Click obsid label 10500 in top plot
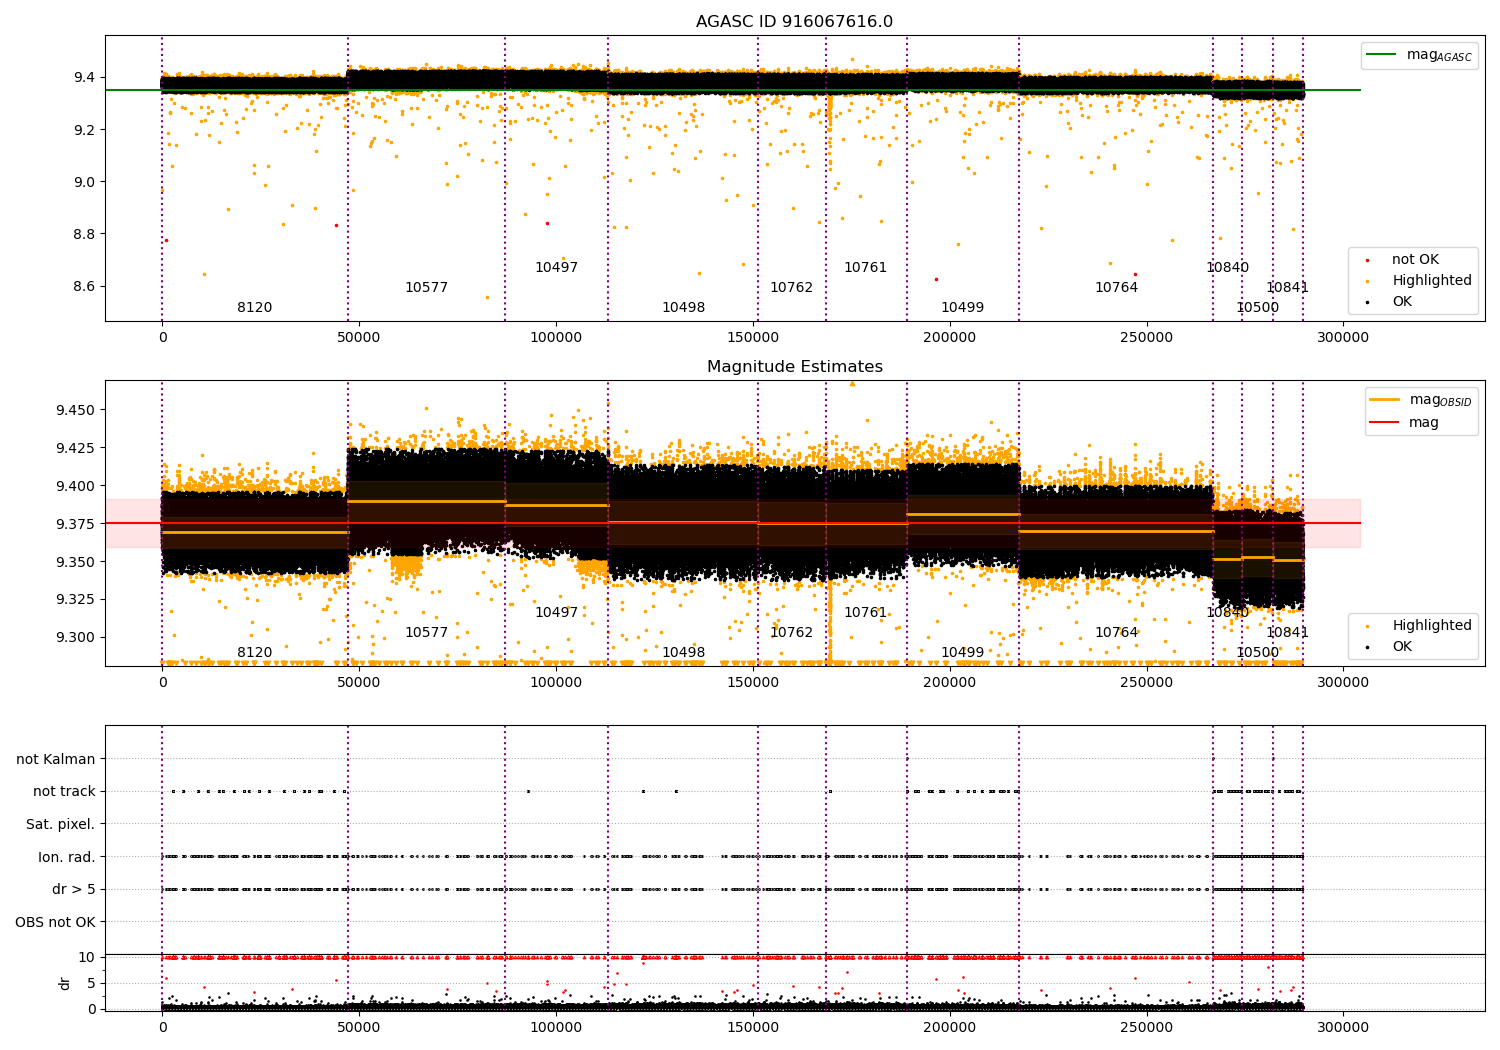The width and height of the screenshot is (1500, 1050). 1257,308
